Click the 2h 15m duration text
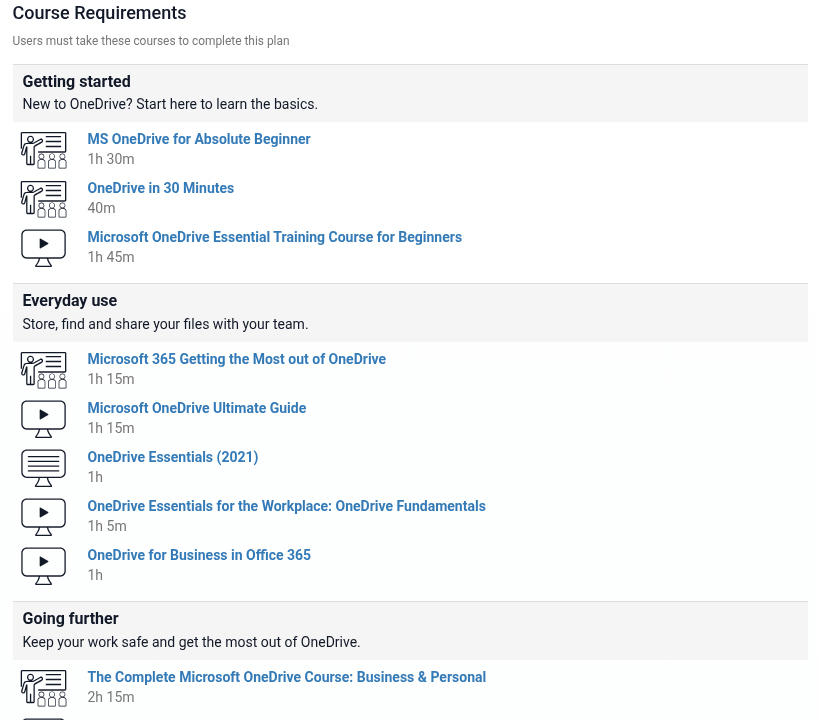The width and height of the screenshot is (820, 720). [111, 697]
